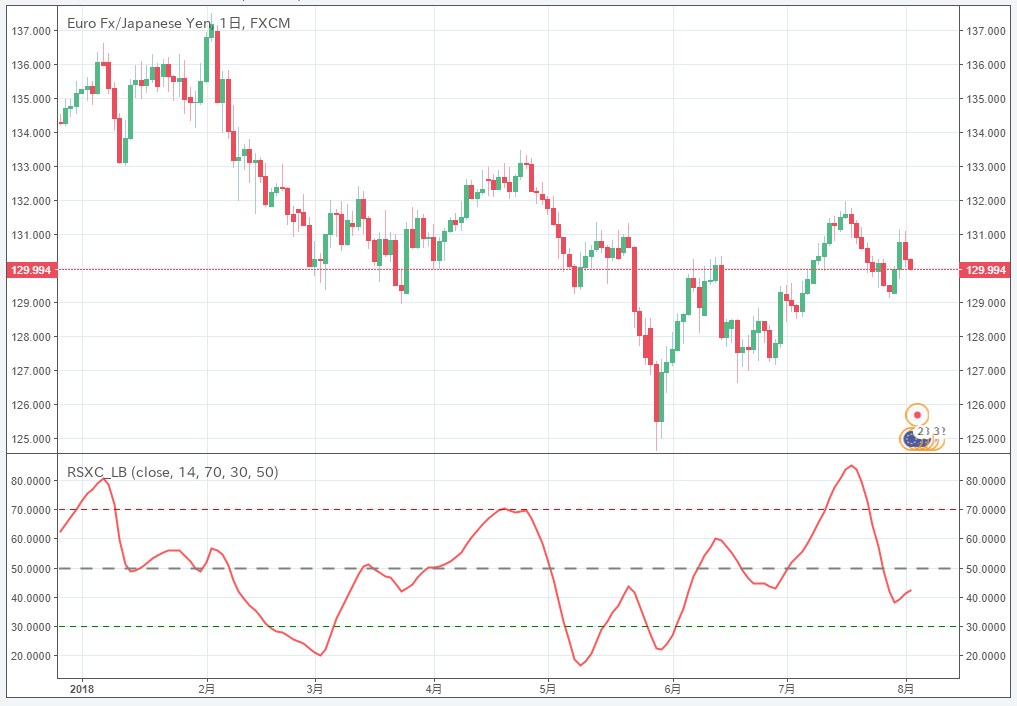
Task: Choose 132.000 on the left price axis
Action: 31,201
